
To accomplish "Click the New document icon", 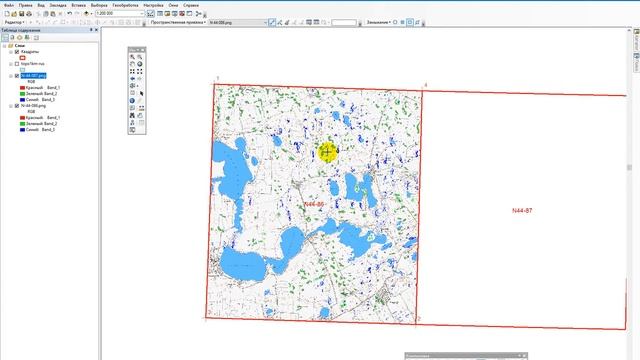I will click(7, 13).
